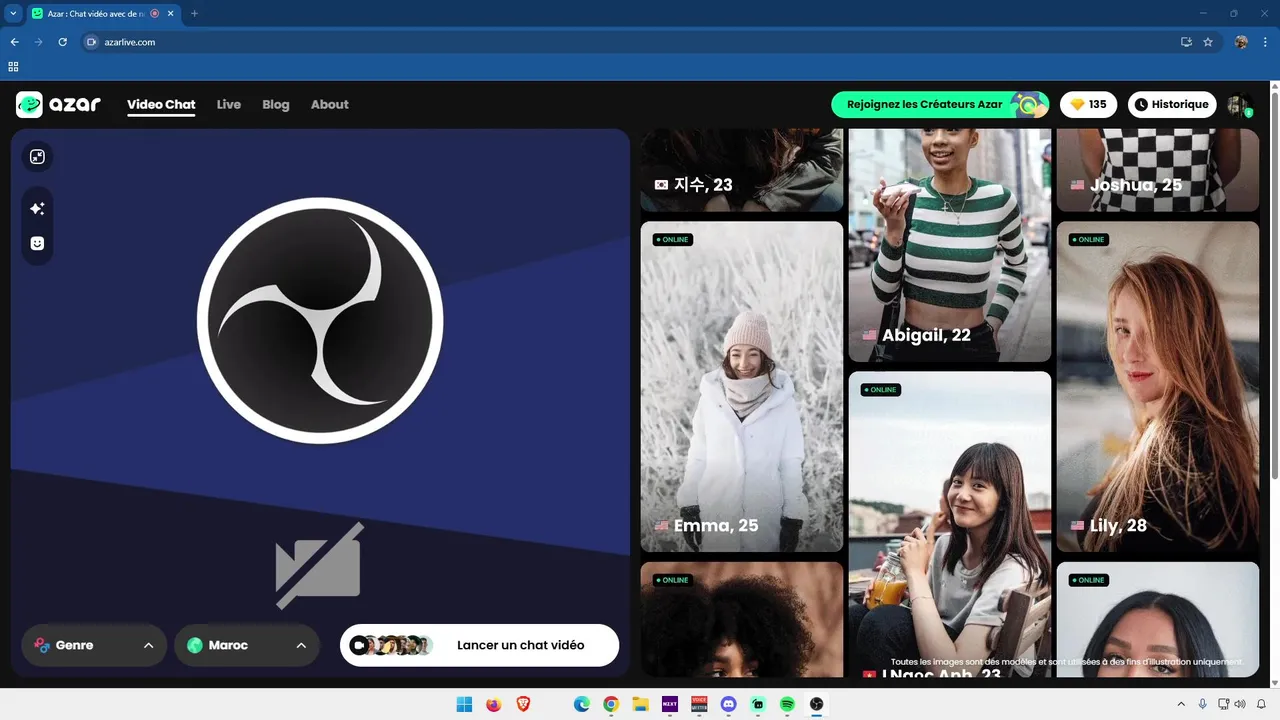Toggle the fullscreen video icon
Viewport: 1280px width, 720px height.
pos(37,157)
